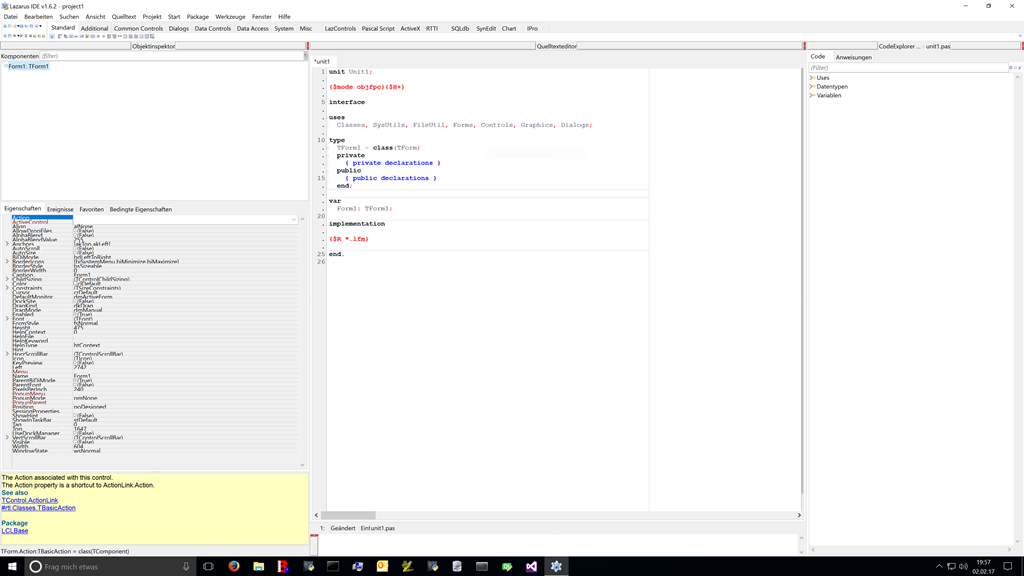The width and height of the screenshot is (1024, 576).
Task: Click the Cortana microphone icon
Action: click(186, 566)
